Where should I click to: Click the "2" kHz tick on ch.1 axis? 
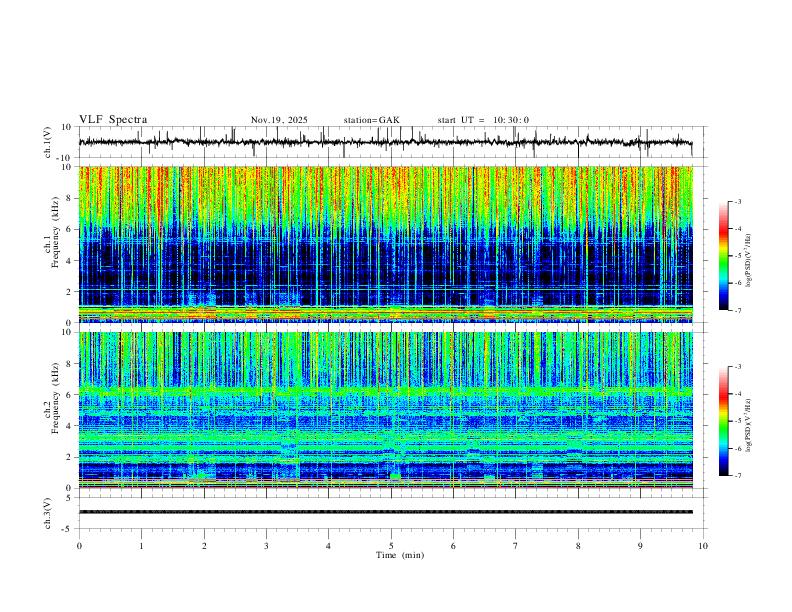click(x=69, y=291)
